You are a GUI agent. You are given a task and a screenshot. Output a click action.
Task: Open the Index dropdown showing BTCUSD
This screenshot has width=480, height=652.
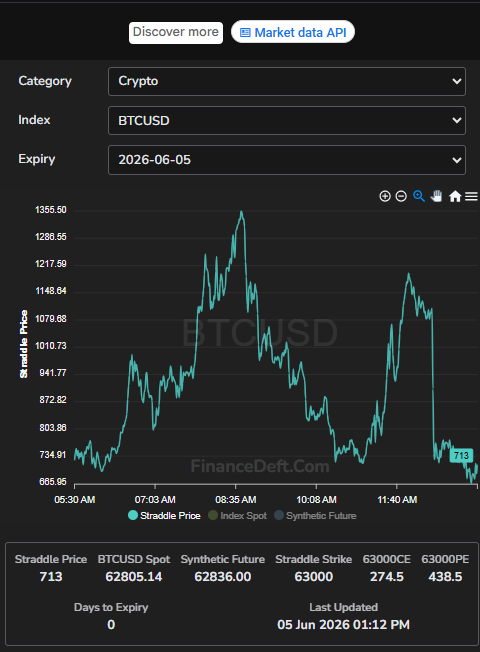coord(287,120)
